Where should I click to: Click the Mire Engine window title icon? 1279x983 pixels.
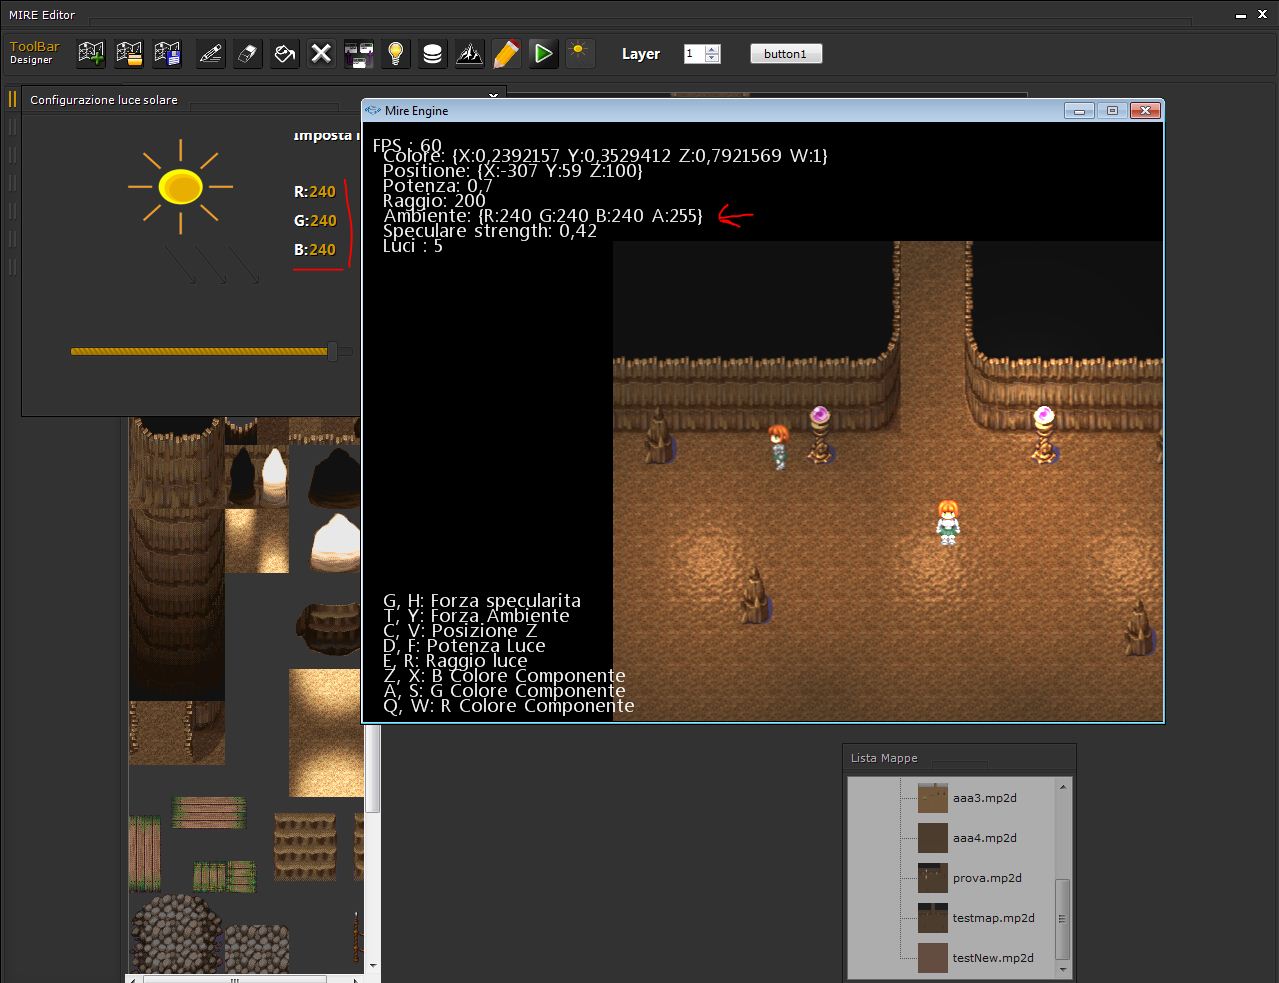[x=374, y=111]
